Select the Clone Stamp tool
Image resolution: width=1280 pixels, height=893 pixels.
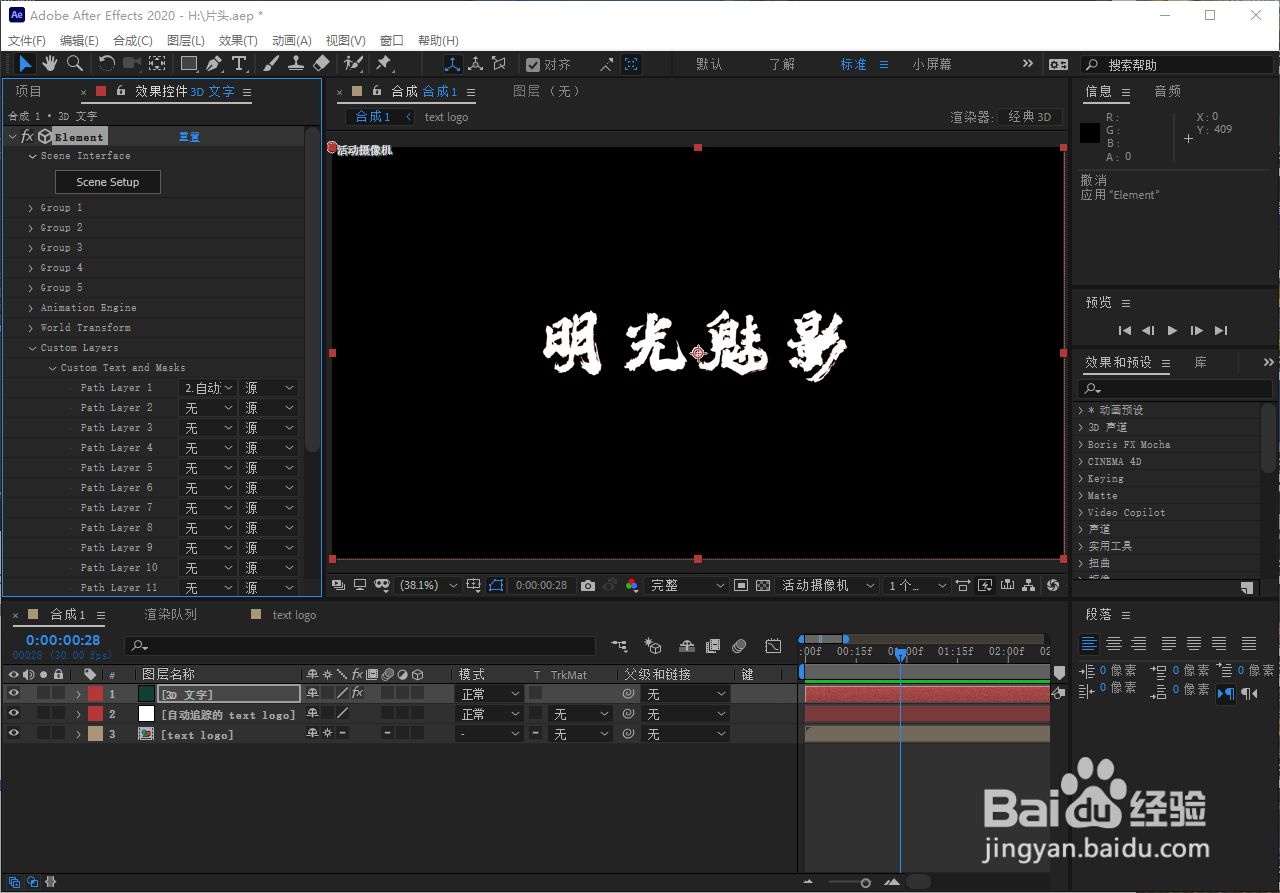(x=295, y=63)
